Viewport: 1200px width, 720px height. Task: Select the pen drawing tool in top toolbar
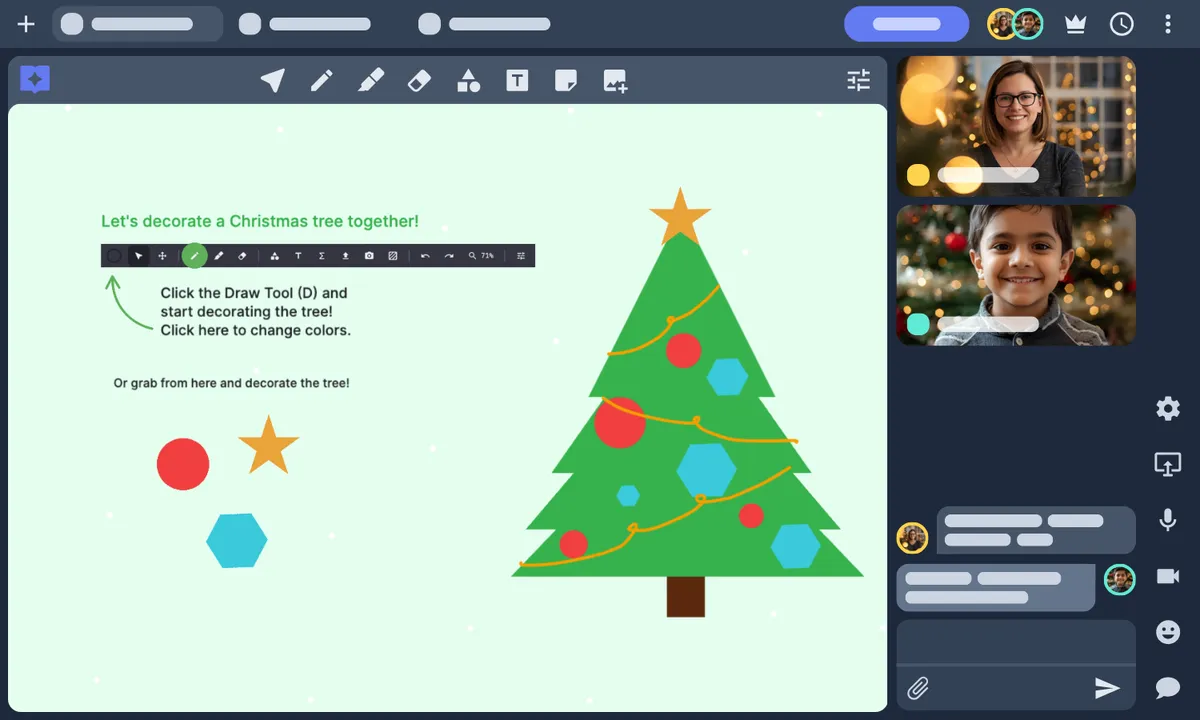(321, 80)
